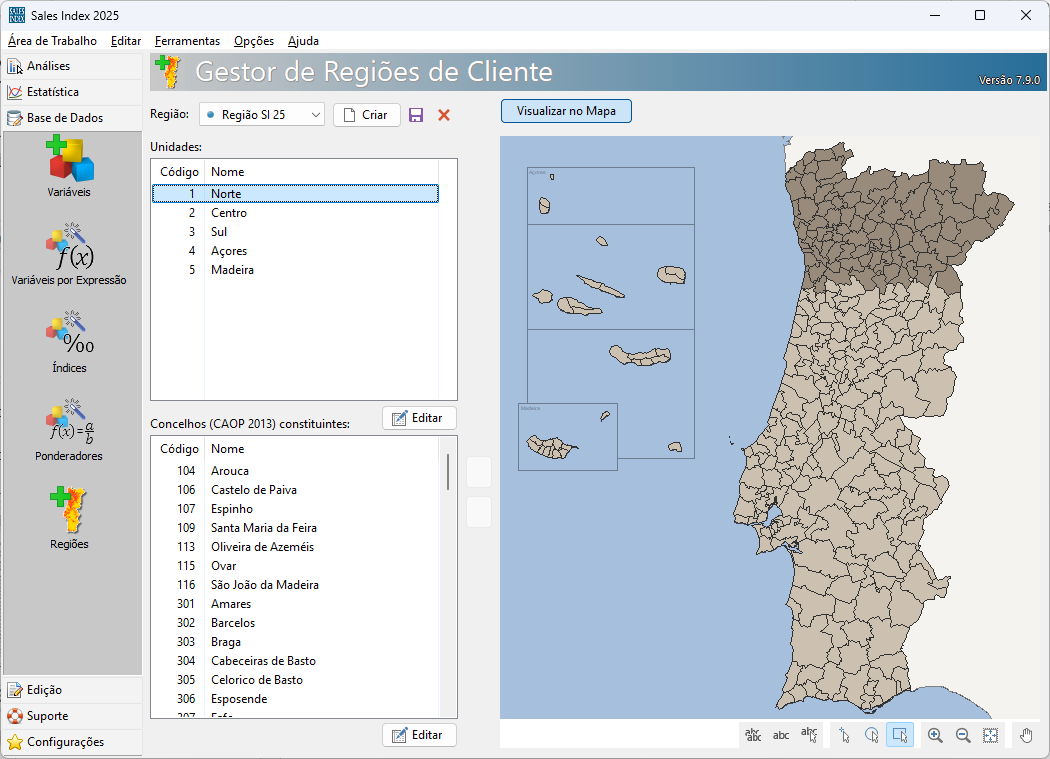Zoom out of the map
This screenshot has height=759, width=1050.
(963, 735)
